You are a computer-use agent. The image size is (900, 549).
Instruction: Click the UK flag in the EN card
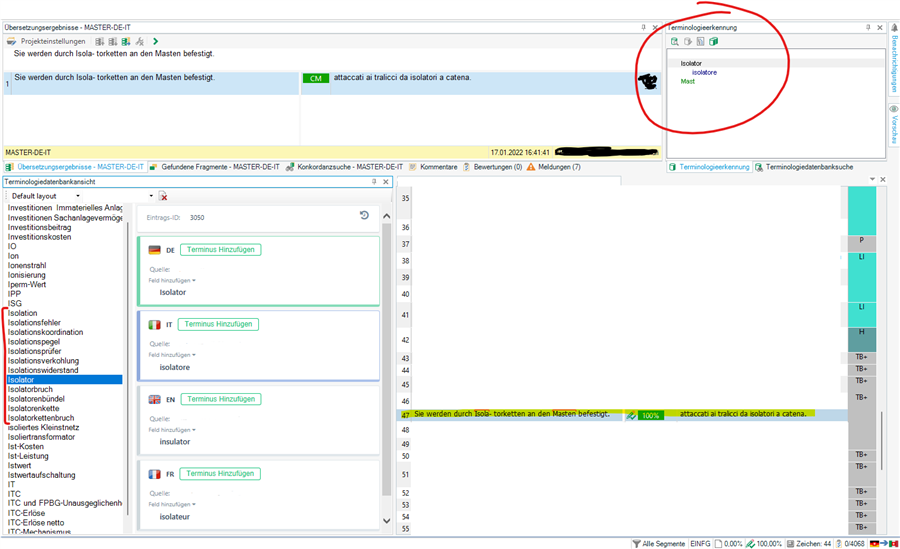click(154, 399)
